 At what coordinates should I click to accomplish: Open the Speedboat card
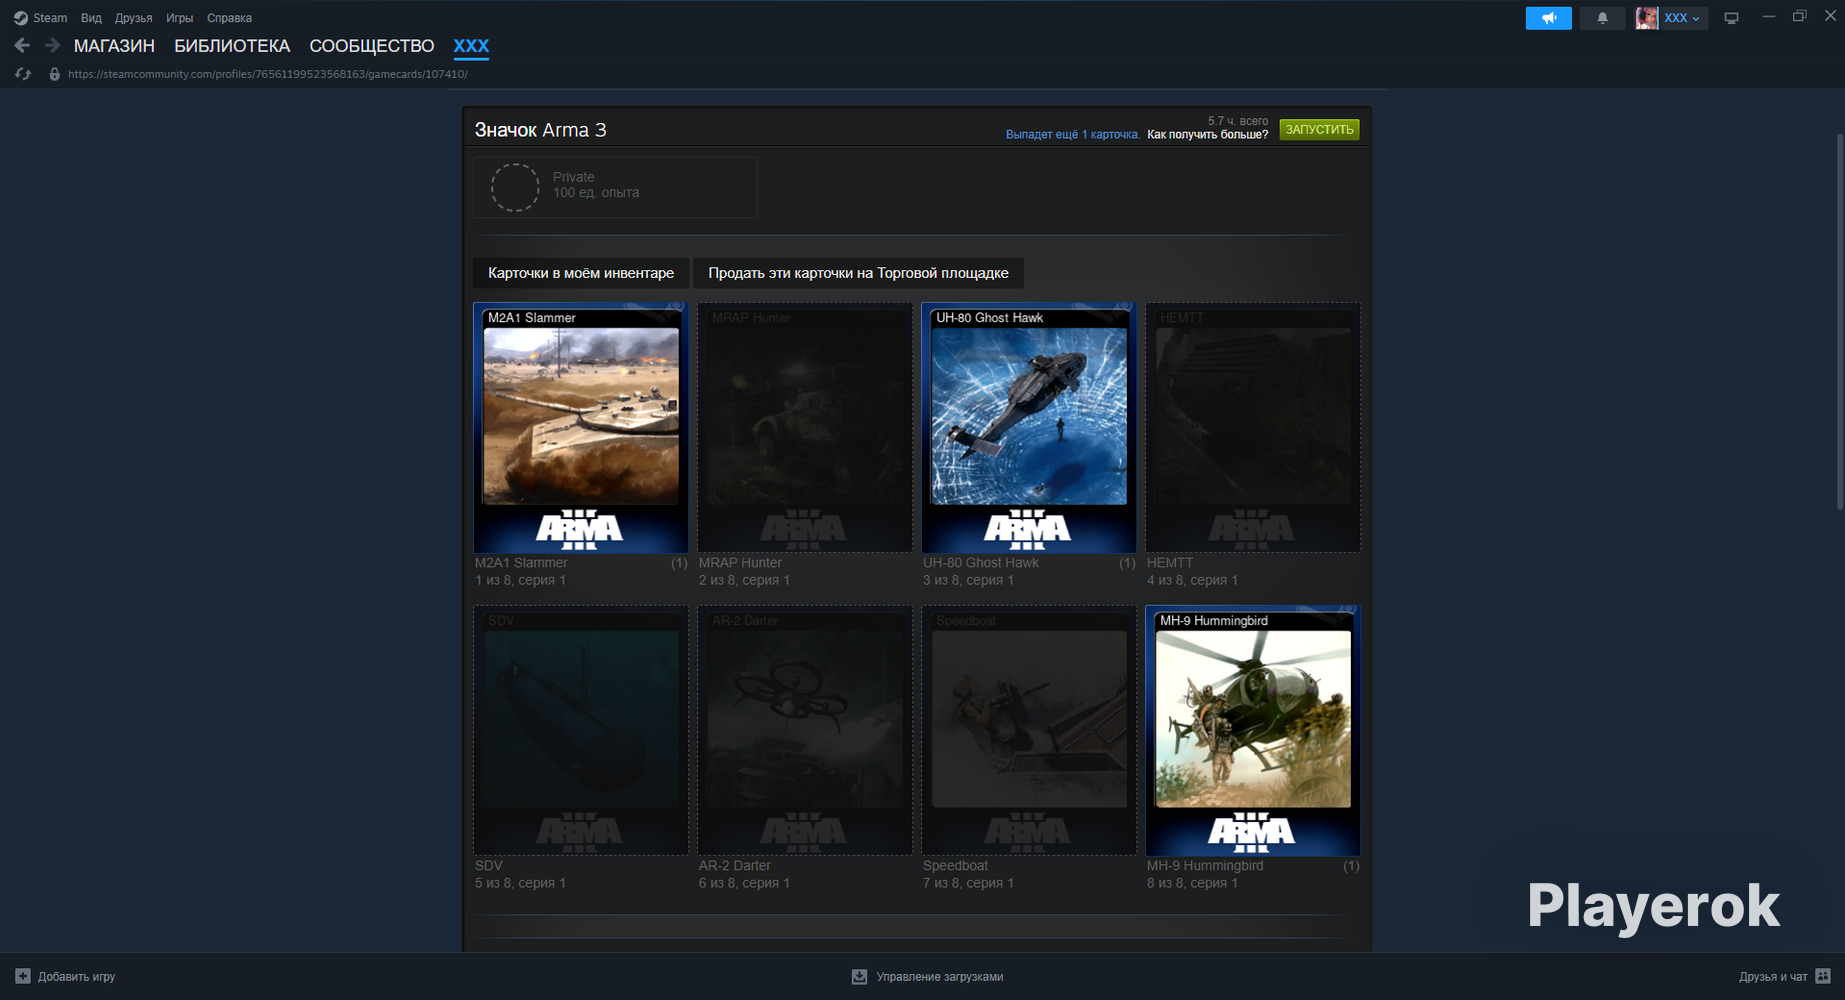coord(1029,731)
